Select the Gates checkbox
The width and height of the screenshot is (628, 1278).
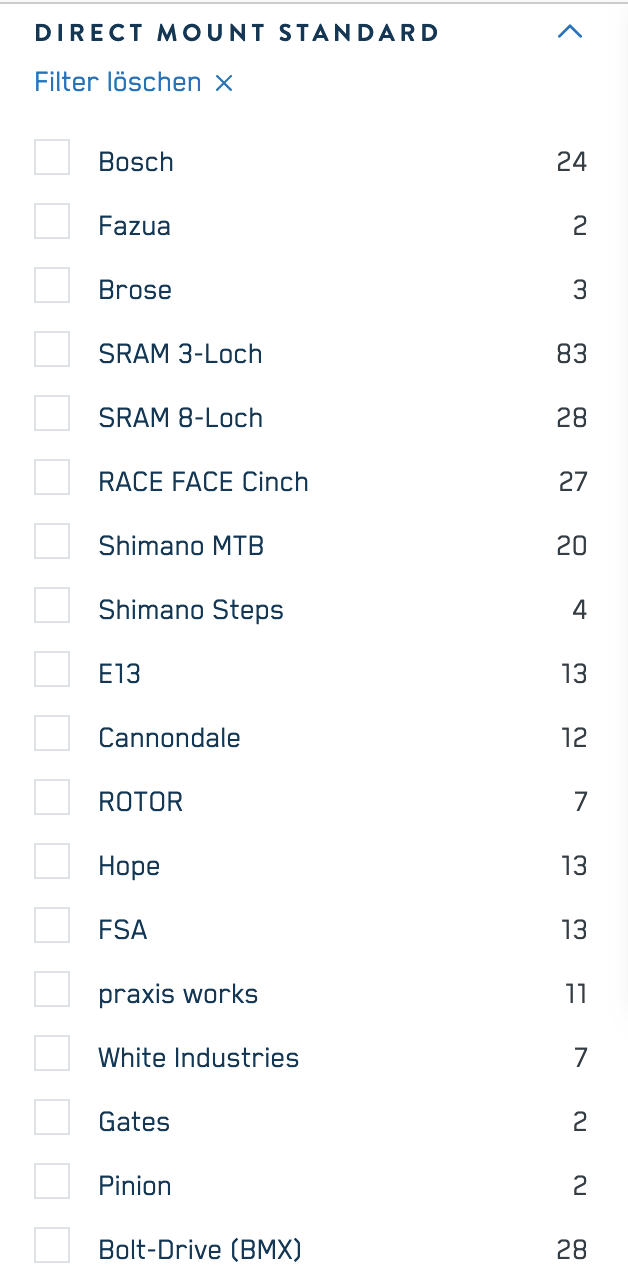52,1118
